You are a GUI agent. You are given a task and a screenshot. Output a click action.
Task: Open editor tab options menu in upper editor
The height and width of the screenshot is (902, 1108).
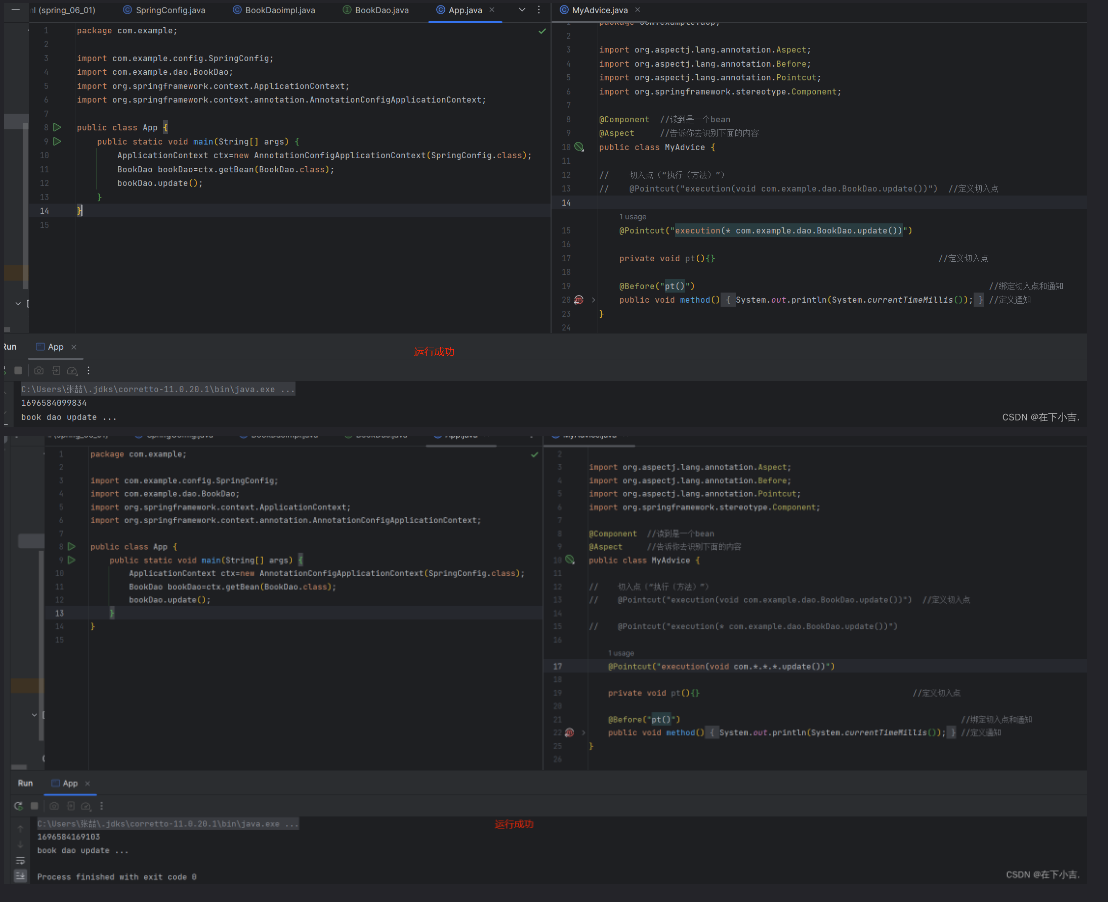(538, 10)
